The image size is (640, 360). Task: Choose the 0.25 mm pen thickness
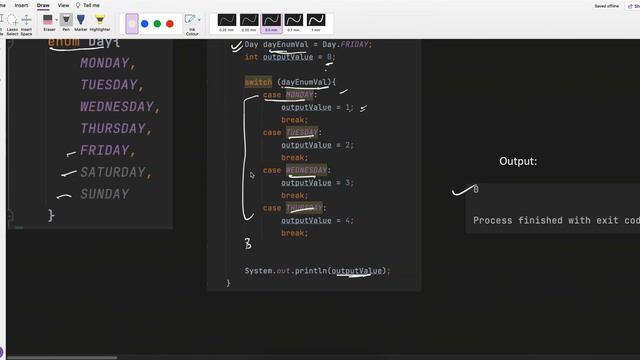(x=227, y=23)
